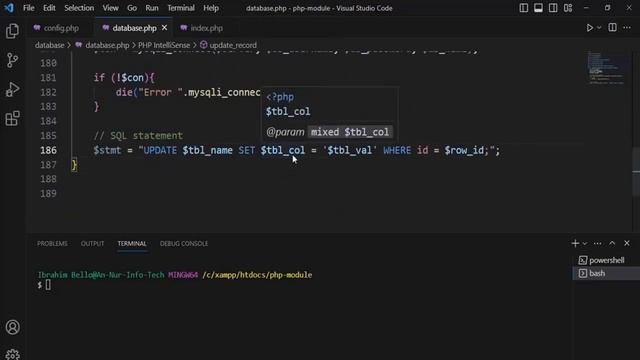Show the Problems panel tab
The image size is (640, 360).
[52, 244]
